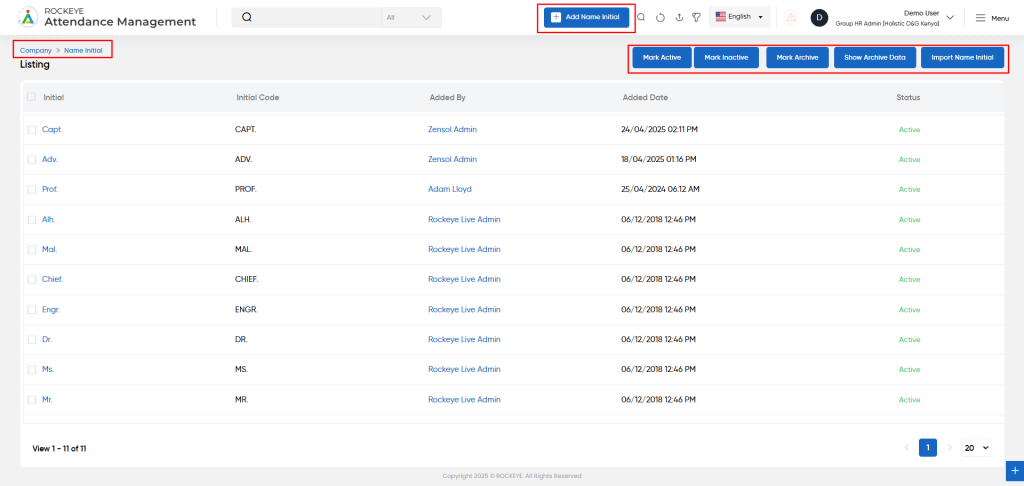This screenshot has height=486, width=1024.
Task: Sort by the Initial column header
Action: 54,97
